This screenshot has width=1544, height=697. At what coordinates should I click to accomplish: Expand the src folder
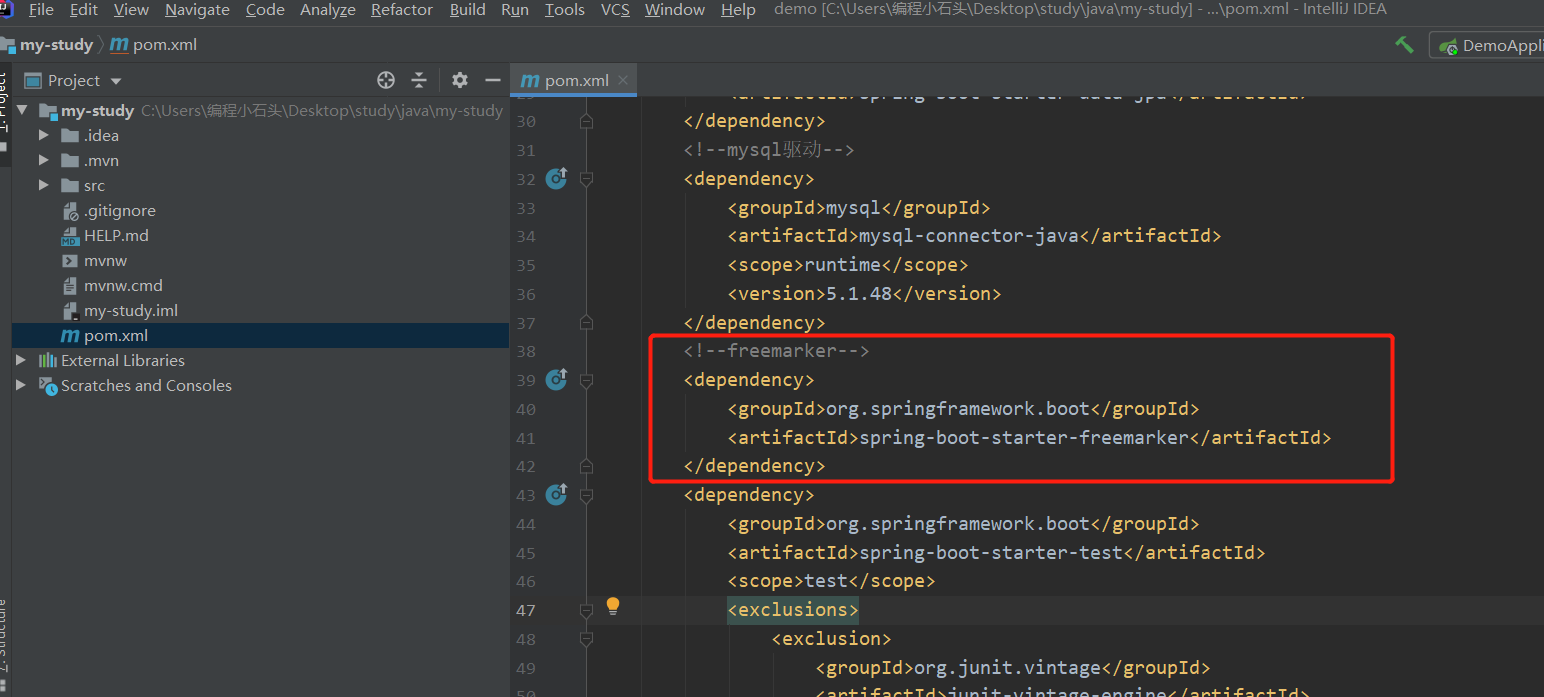[43, 185]
